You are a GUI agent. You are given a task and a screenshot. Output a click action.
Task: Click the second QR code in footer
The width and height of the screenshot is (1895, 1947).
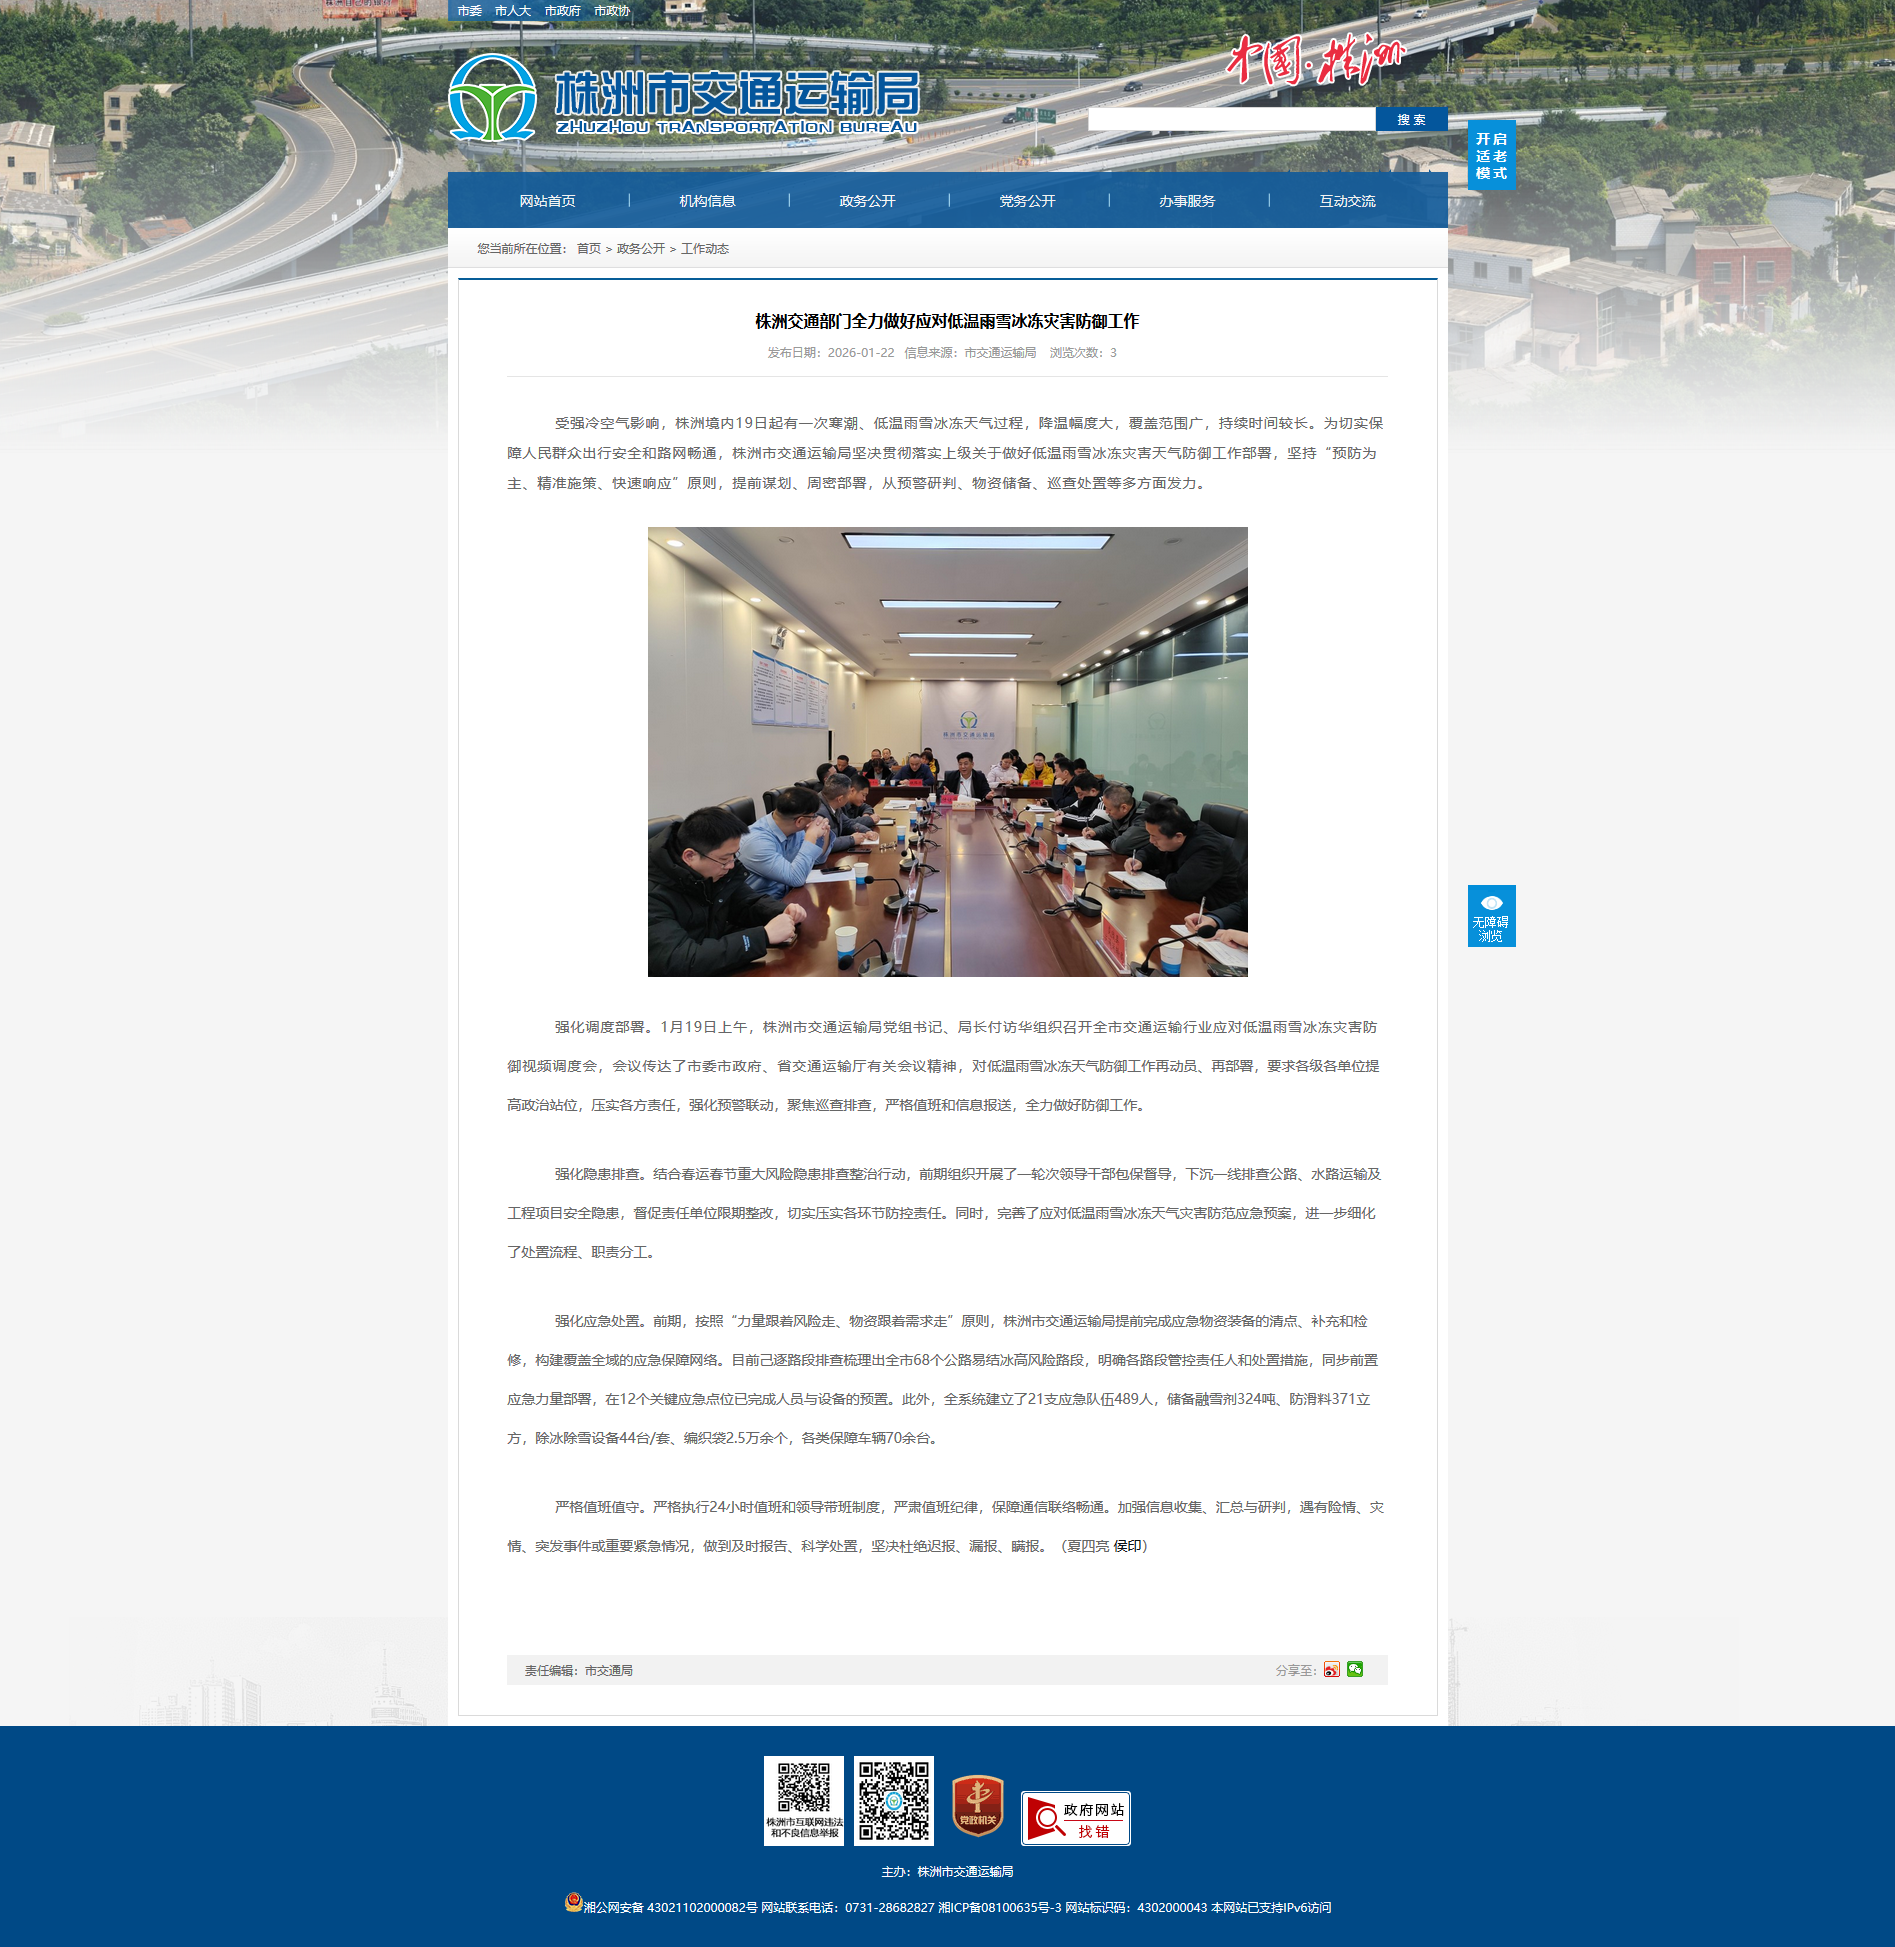pyautogui.click(x=893, y=1800)
